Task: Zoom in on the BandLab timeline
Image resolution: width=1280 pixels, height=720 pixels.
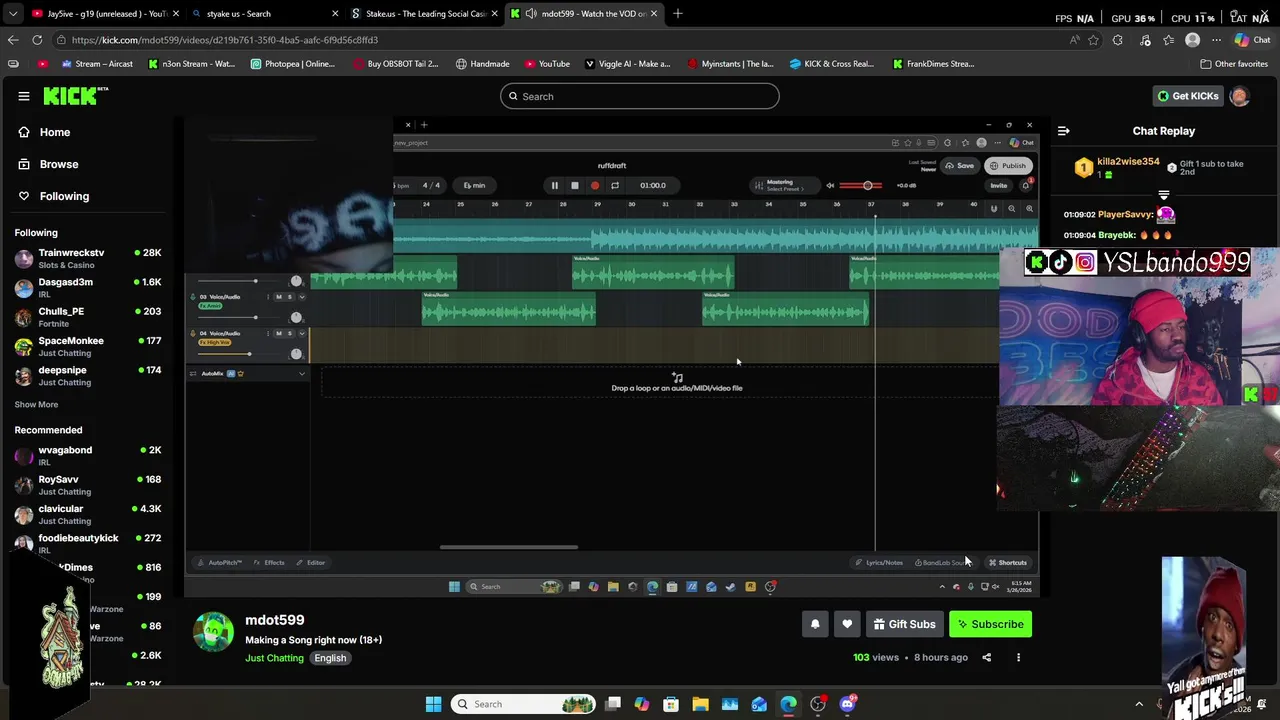Action: click(1029, 208)
